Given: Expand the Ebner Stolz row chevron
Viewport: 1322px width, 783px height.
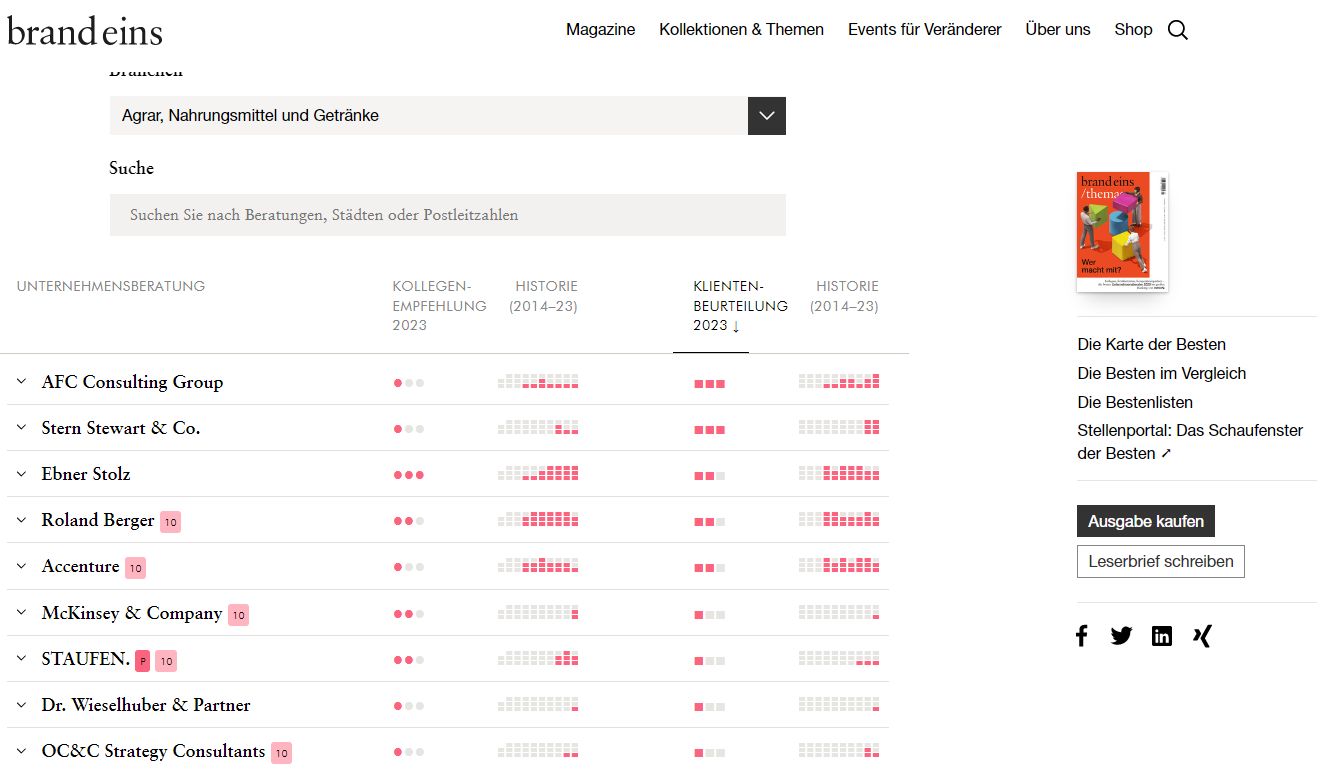Looking at the screenshot, I should point(22,474).
